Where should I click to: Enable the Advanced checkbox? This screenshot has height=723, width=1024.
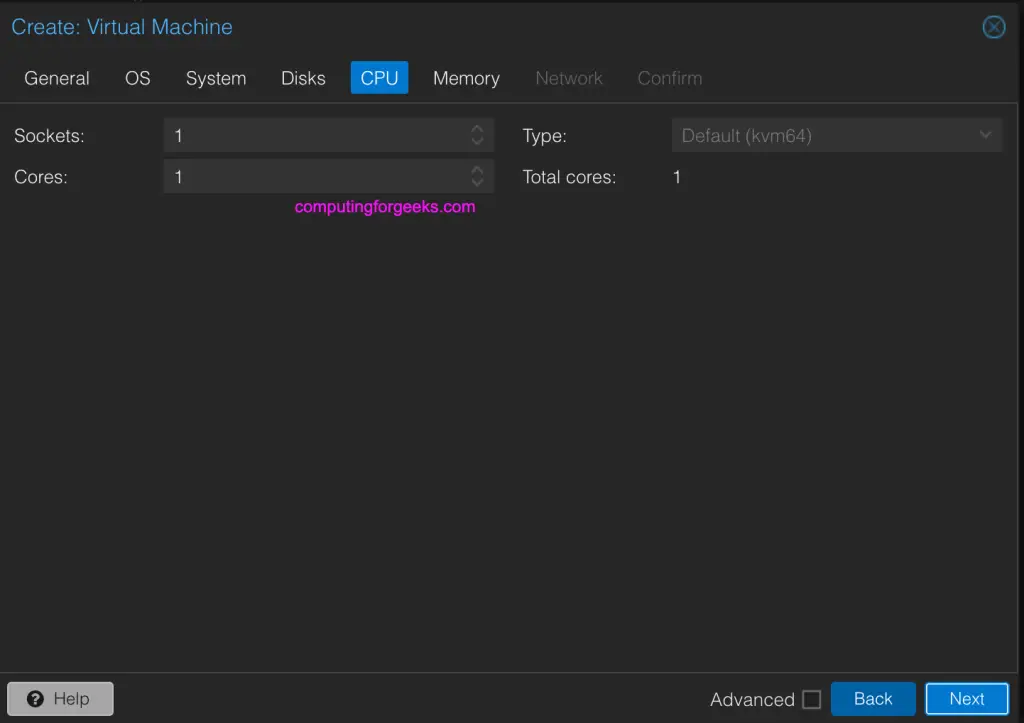pos(811,699)
